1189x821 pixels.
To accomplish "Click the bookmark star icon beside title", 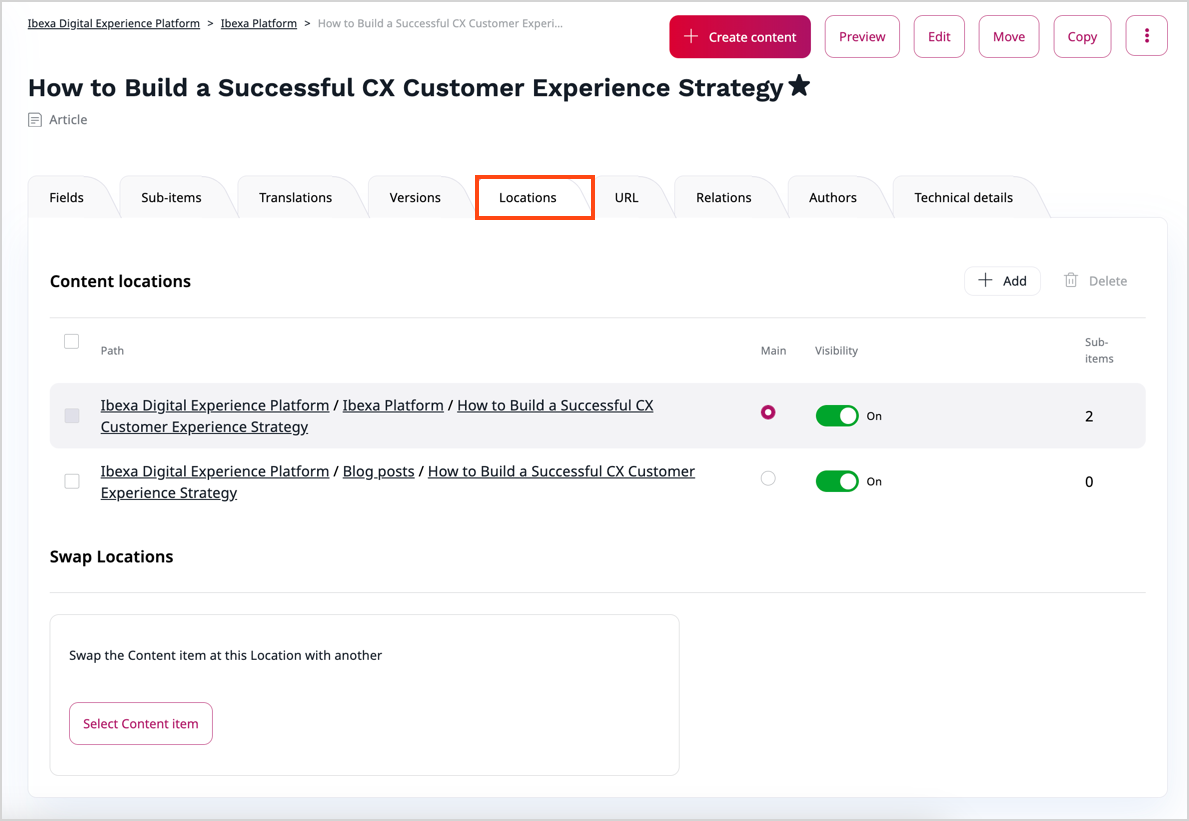I will [x=798, y=87].
